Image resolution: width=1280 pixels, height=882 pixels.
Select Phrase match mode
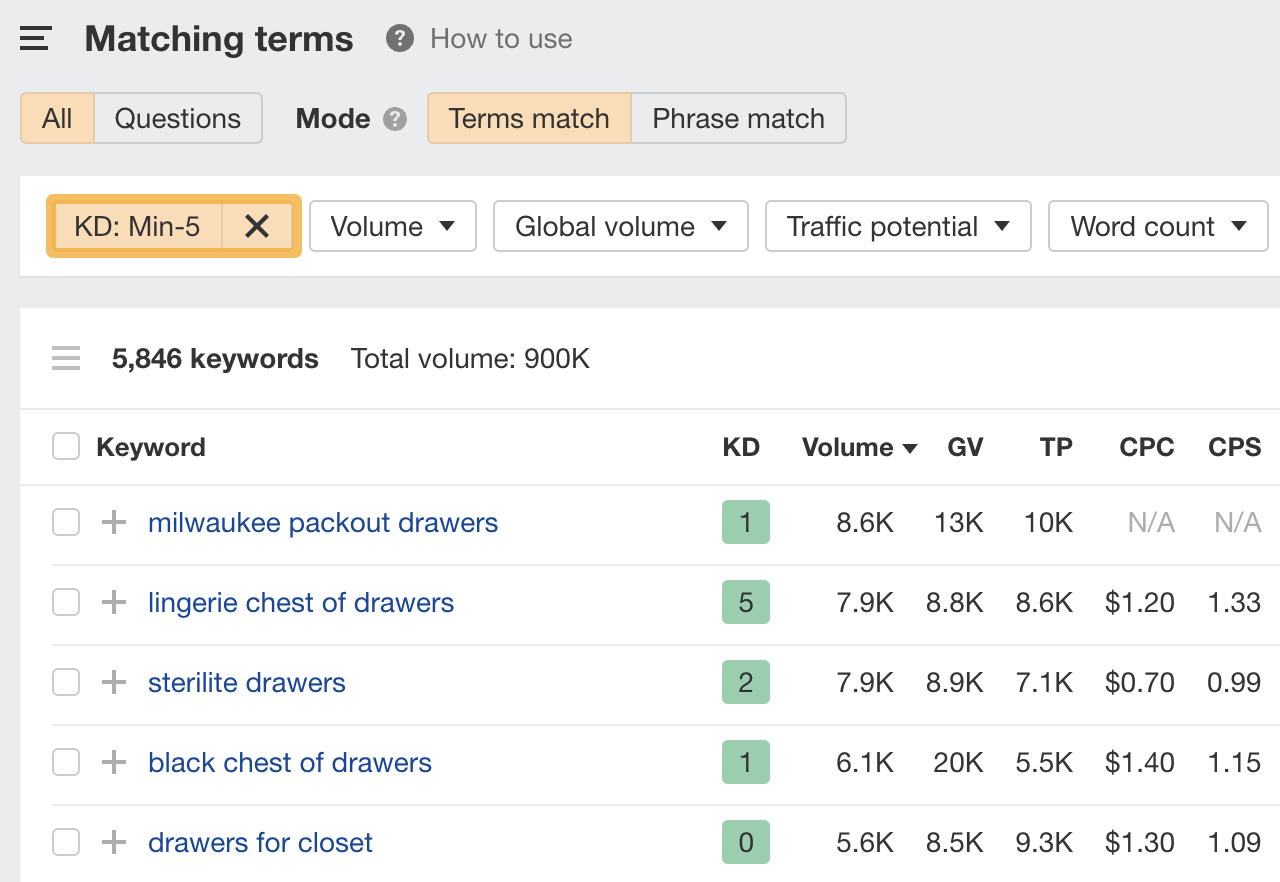click(x=738, y=118)
